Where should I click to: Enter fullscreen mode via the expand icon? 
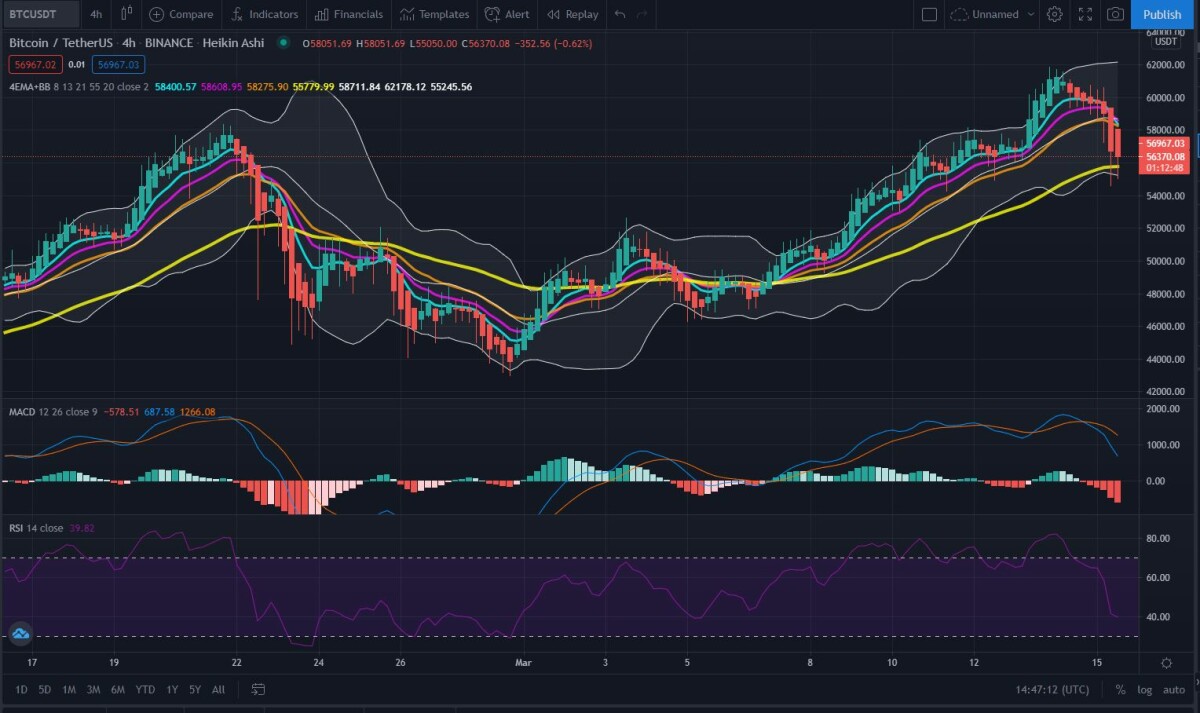tap(1084, 14)
